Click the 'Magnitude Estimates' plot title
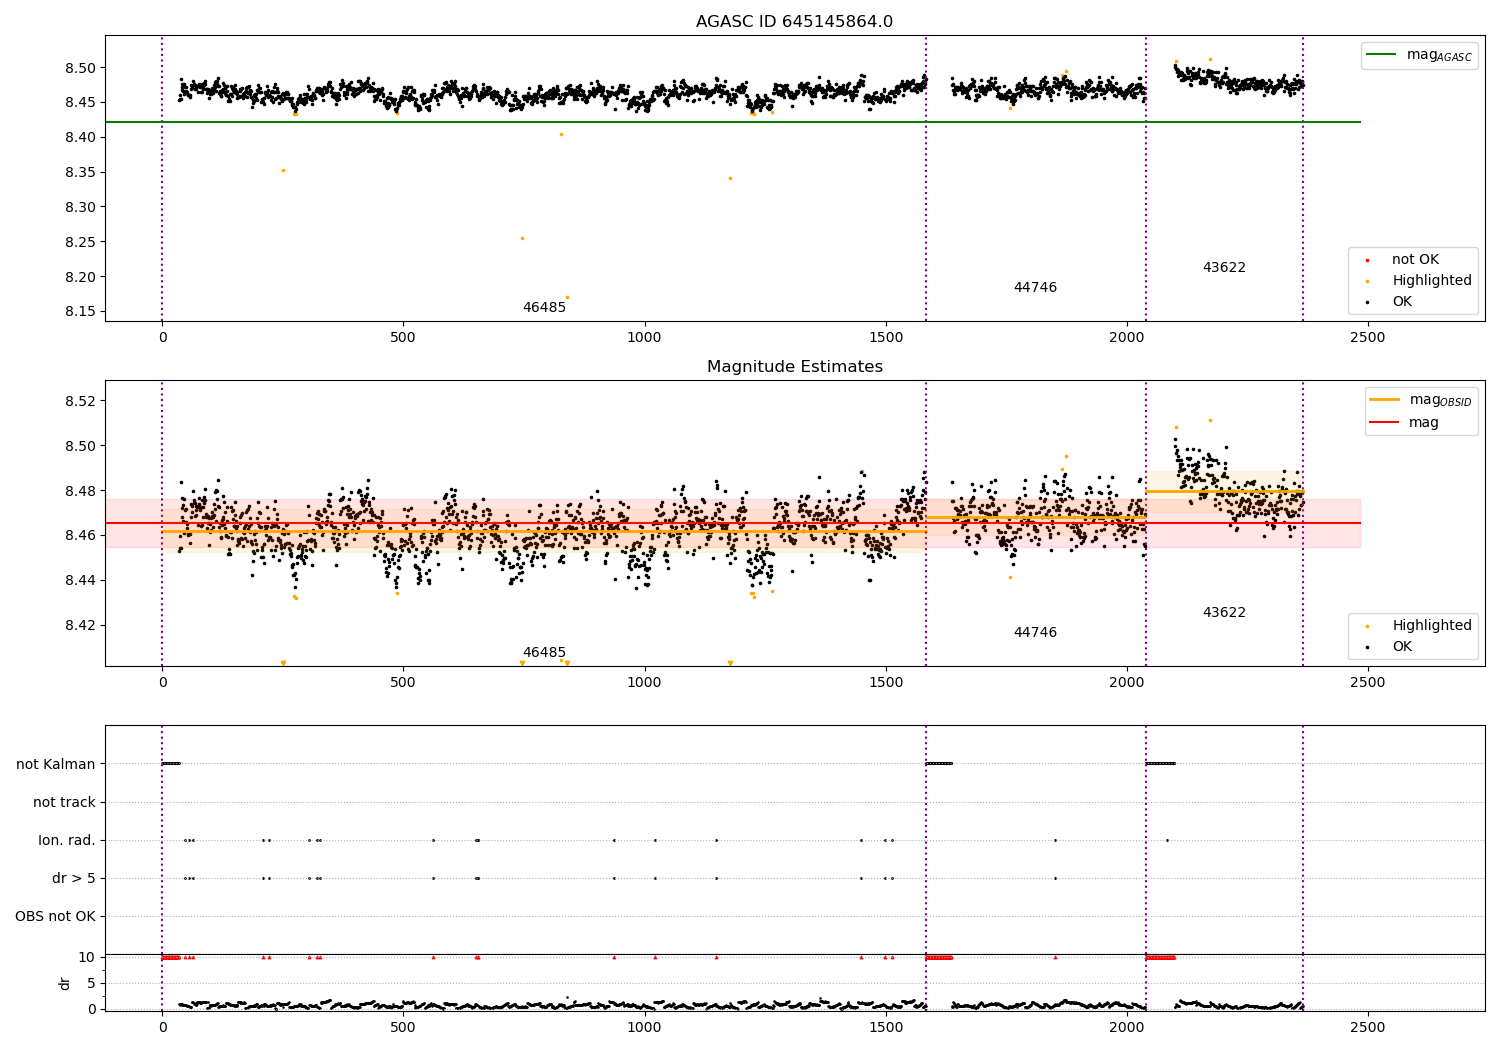Viewport: 1500px width, 1050px height. [794, 367]
